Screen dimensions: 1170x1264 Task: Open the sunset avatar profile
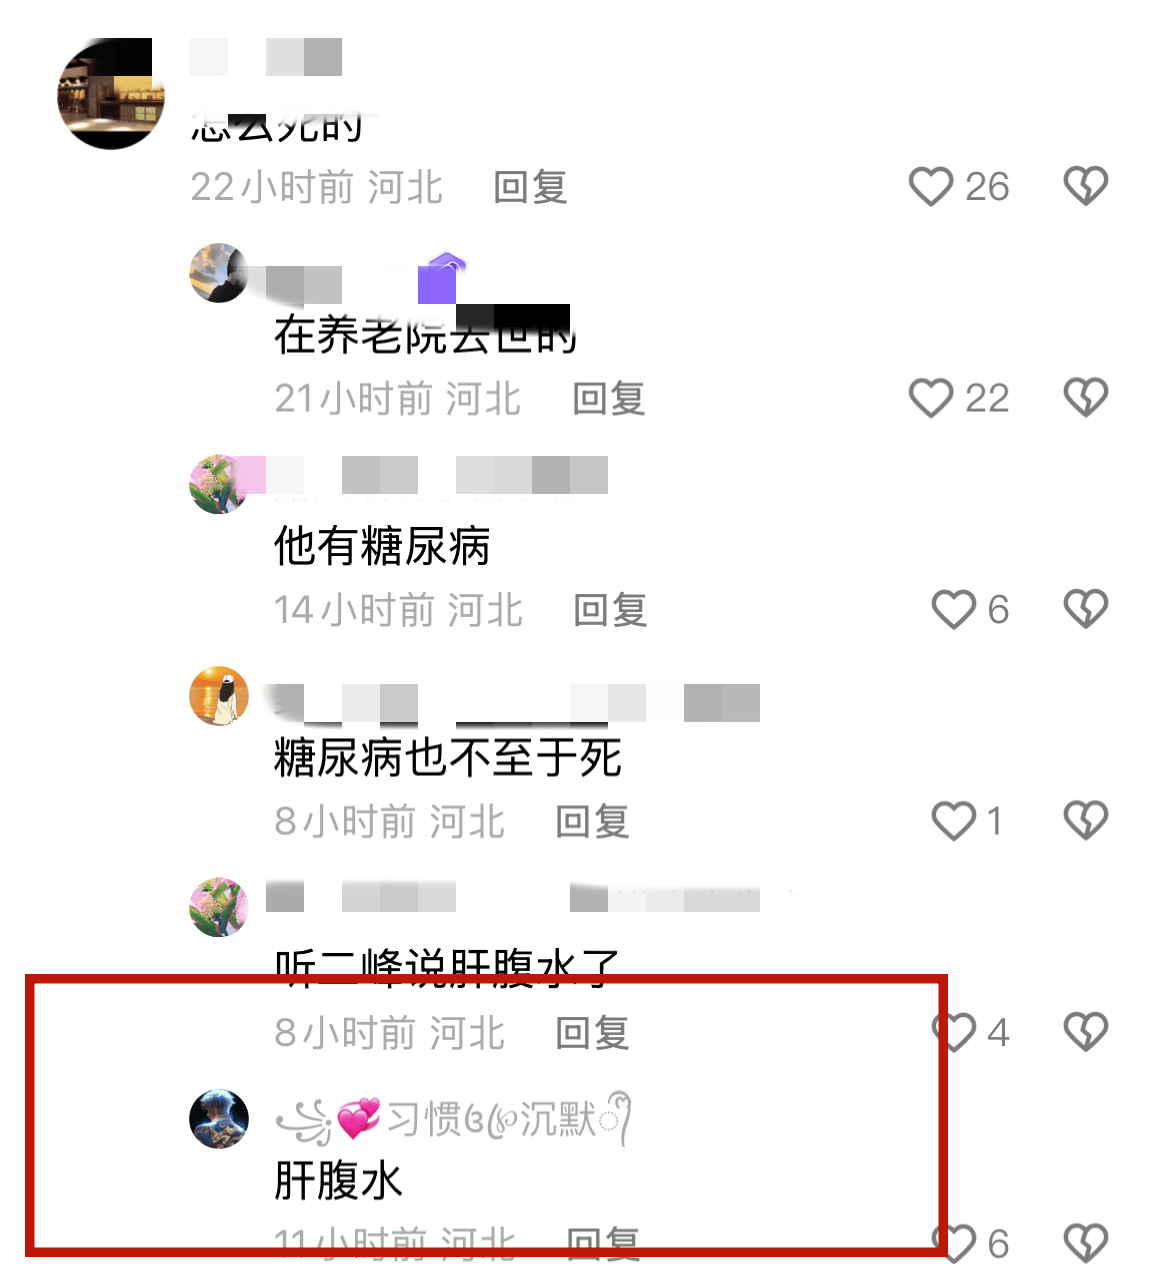click(x=219, y=696)
